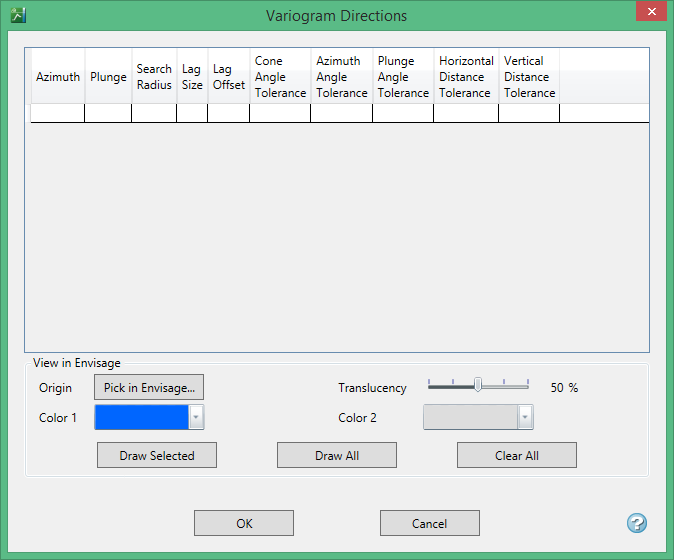Click the Azimuth input cell
The image size is (674, 560).
click(x=58, y=113)
